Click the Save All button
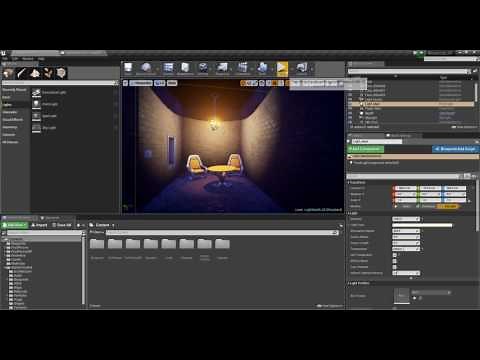 (62, 225)
